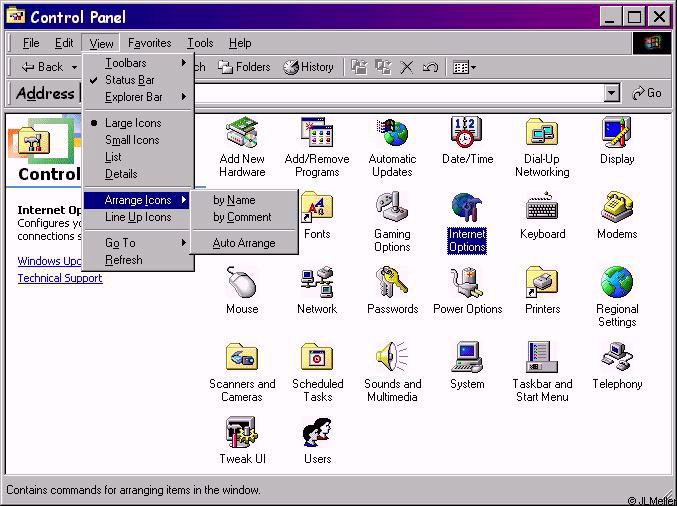Click the Folders toolbar button

(x=244, y=67)
